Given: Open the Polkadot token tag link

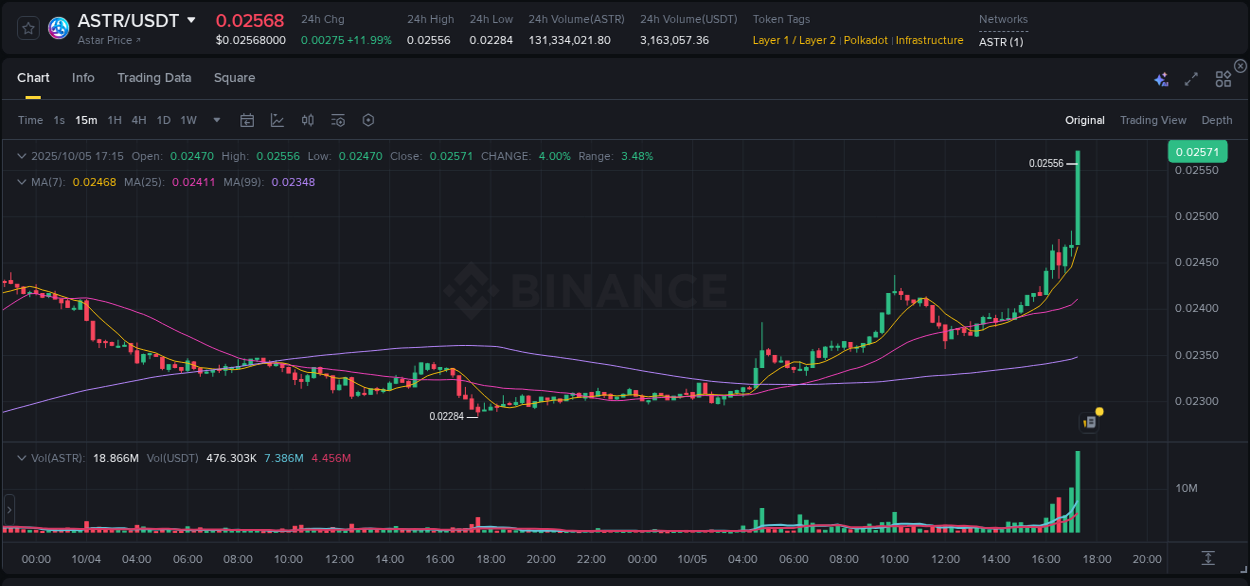Looking at the screenshot, I should click(x=865, y=41).
